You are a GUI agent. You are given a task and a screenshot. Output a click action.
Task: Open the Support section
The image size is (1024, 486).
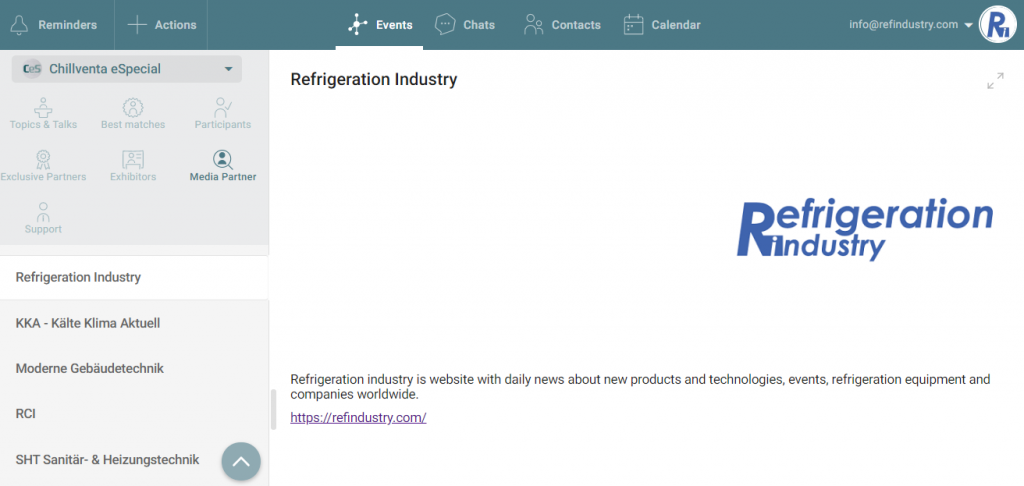pyautogui.click(x=43, y=219)
